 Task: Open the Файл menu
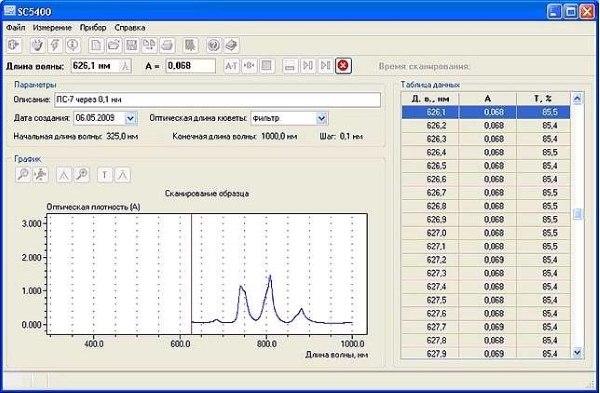coord(16,28)
